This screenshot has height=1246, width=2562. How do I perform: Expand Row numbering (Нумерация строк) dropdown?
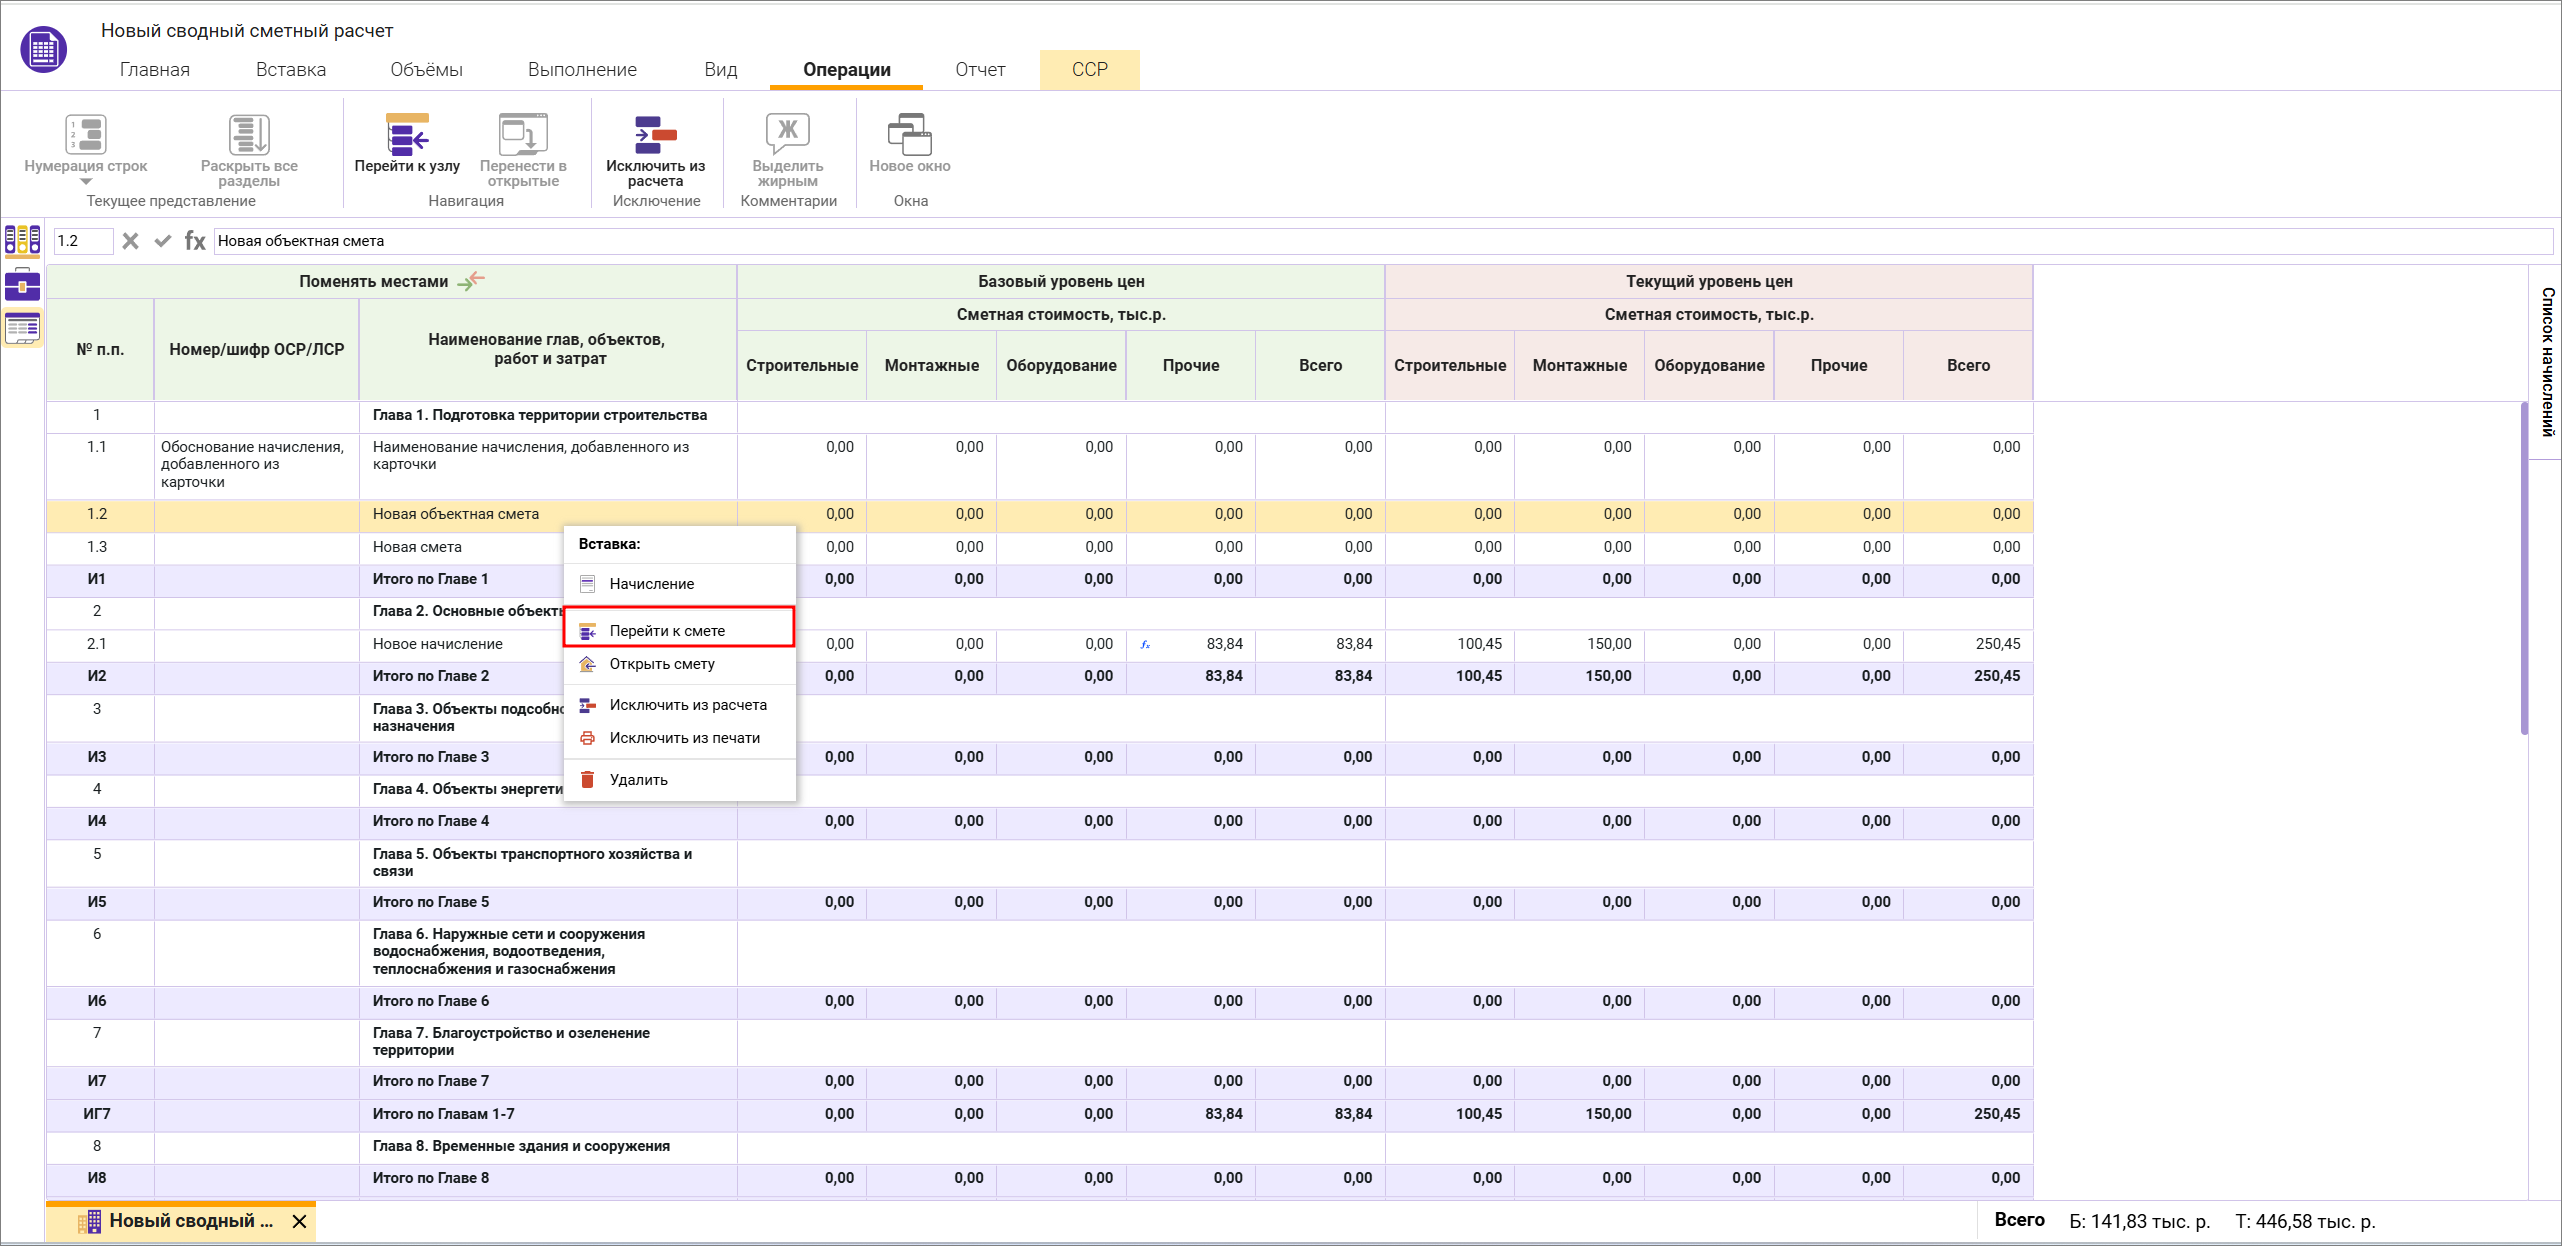coord(85,181)
